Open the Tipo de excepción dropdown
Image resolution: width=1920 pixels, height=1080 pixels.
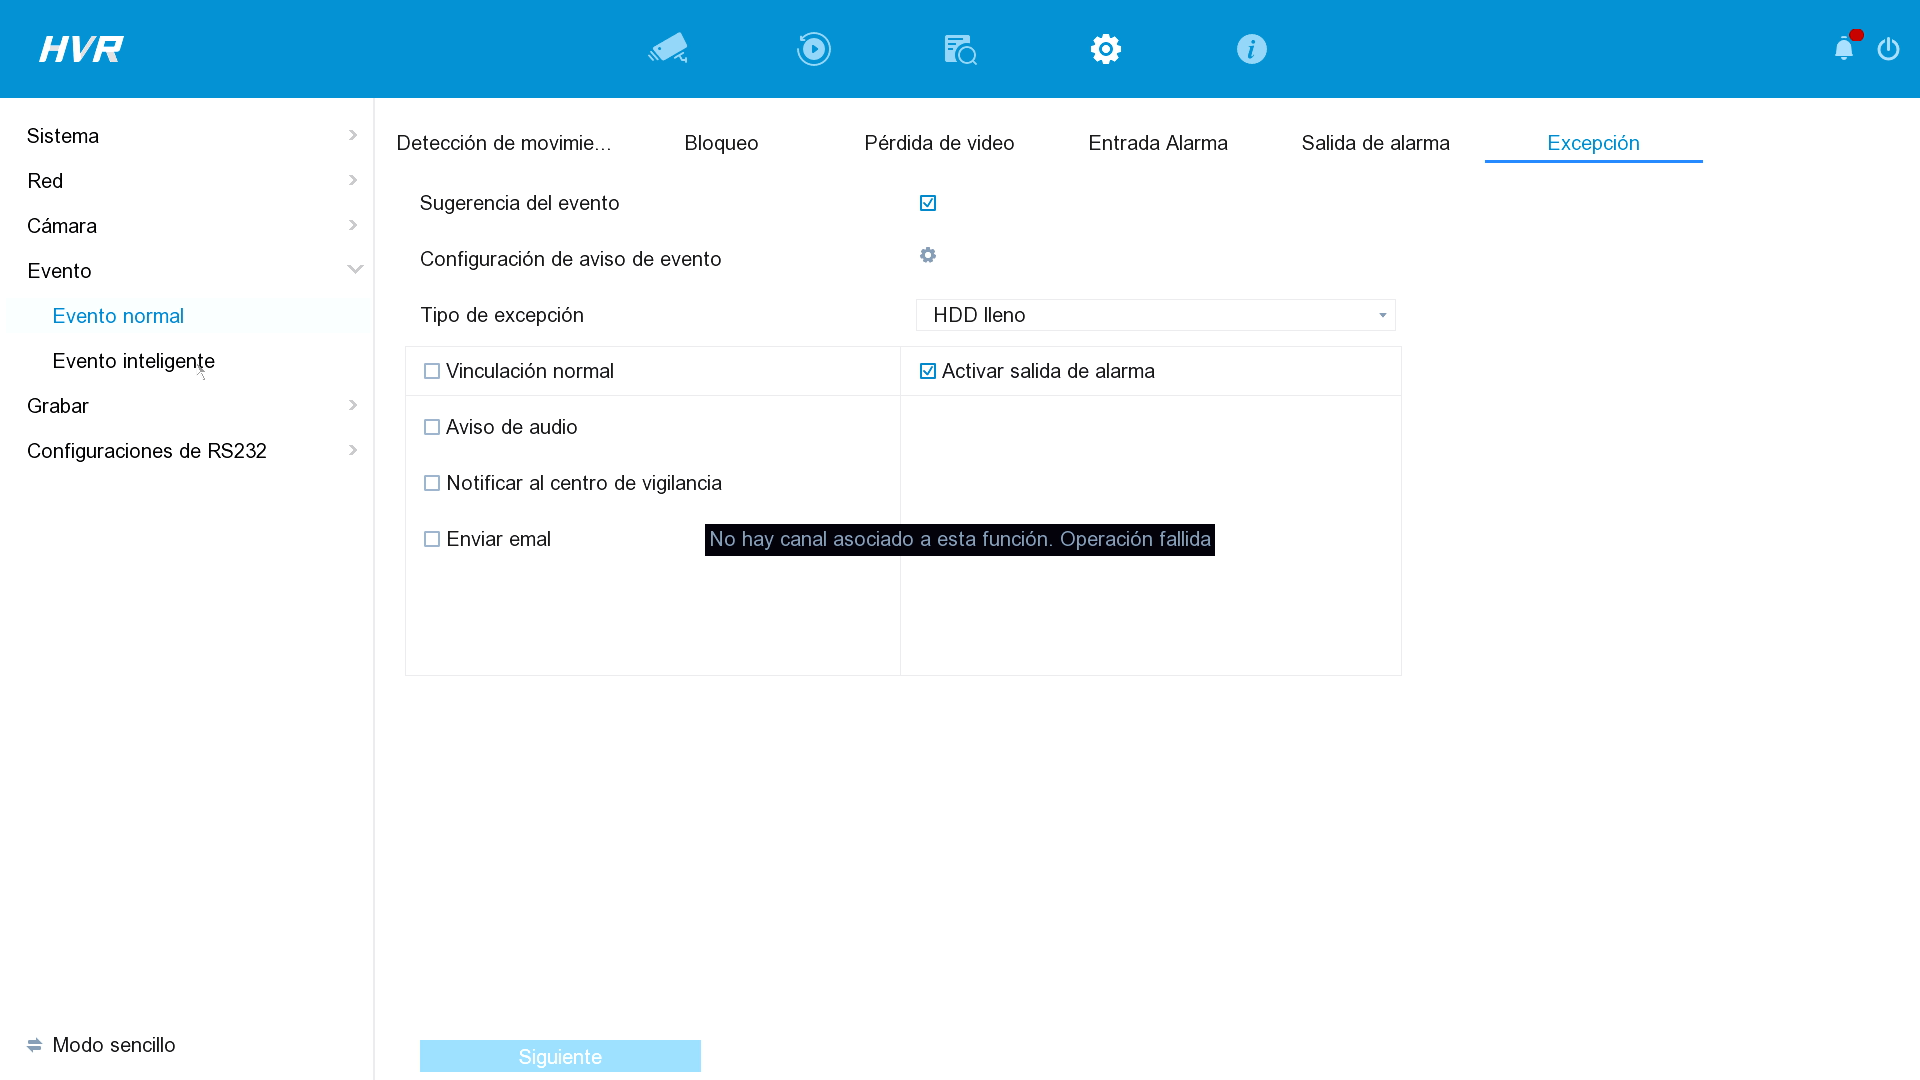[1155, 315]
